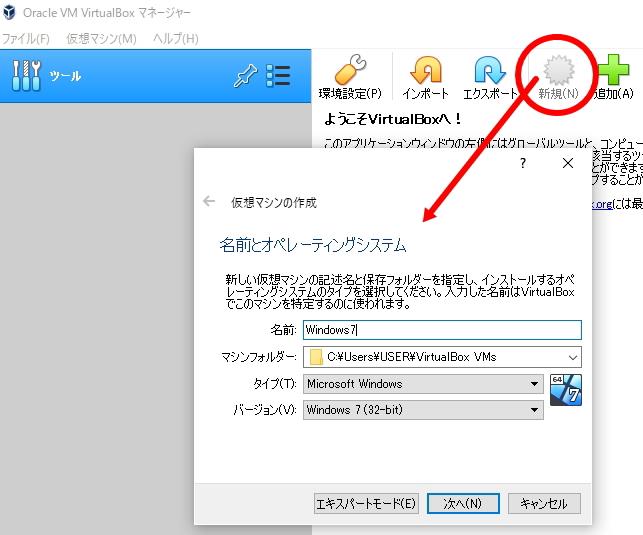Click the Windows 7 OS type image
The height and width of the screenshot is (535, 643).
565,390
